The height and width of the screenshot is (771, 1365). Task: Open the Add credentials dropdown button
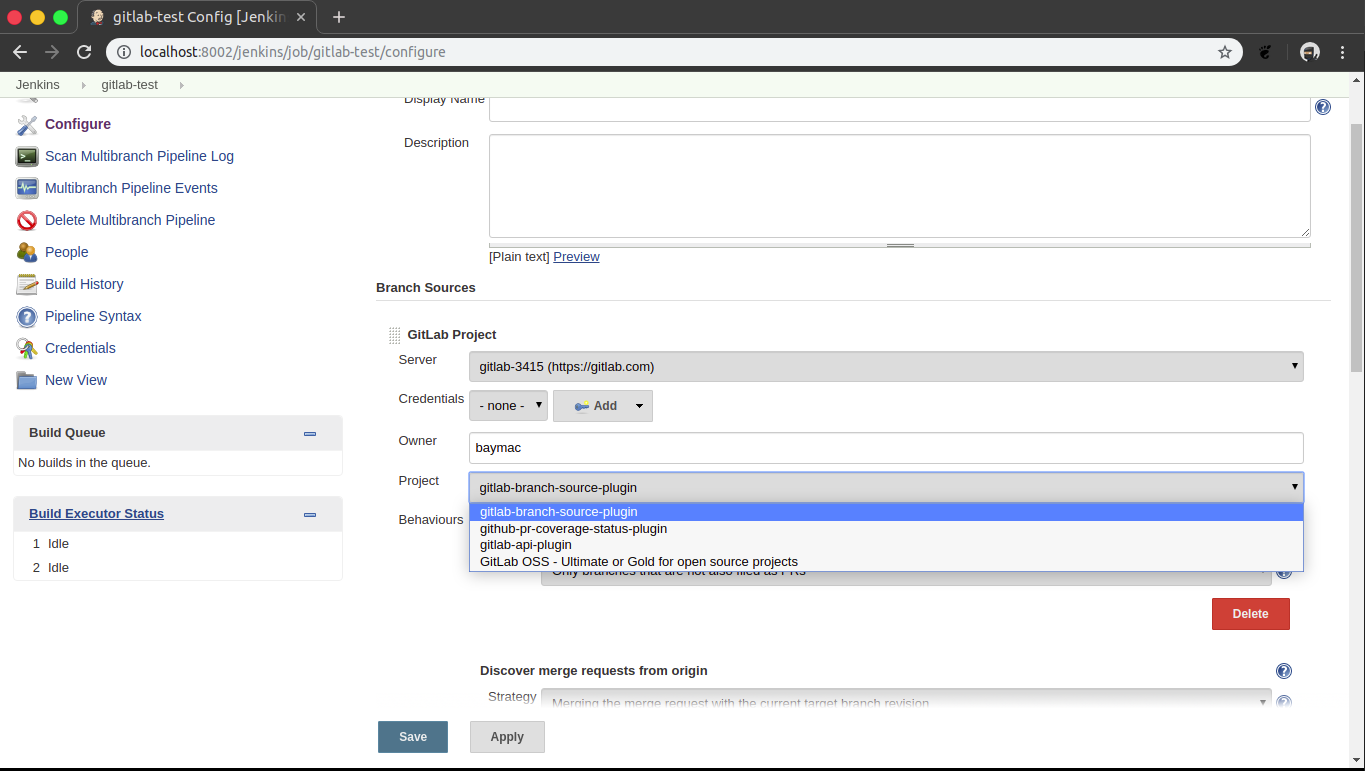[x=603, y=406]
